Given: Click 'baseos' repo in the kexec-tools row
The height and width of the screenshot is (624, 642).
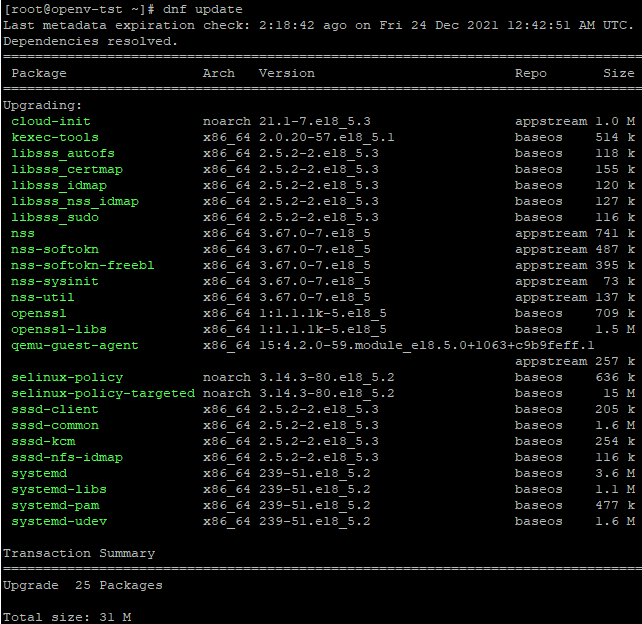Looking at the screenshot, I should 538,137.
